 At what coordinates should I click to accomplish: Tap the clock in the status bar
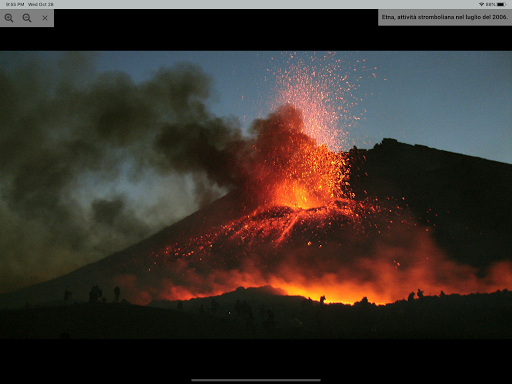15,4
